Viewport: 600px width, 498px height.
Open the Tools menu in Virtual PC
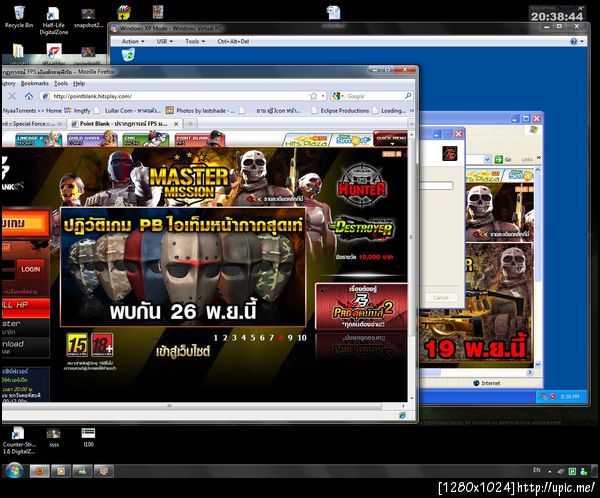(195, 41)
